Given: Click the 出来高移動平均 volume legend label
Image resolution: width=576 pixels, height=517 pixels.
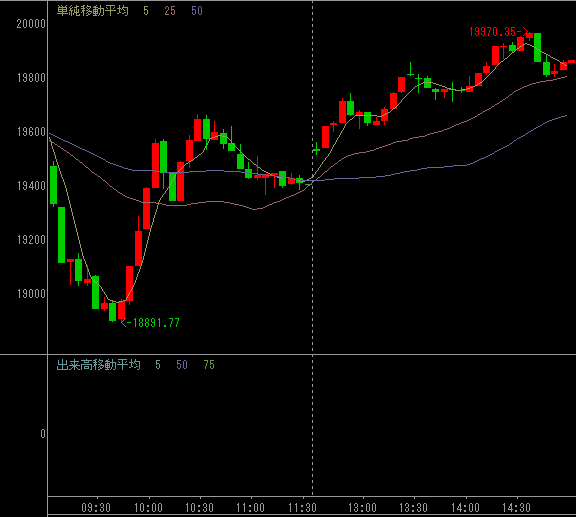Looking at the screenshot, I should [98, 365].
